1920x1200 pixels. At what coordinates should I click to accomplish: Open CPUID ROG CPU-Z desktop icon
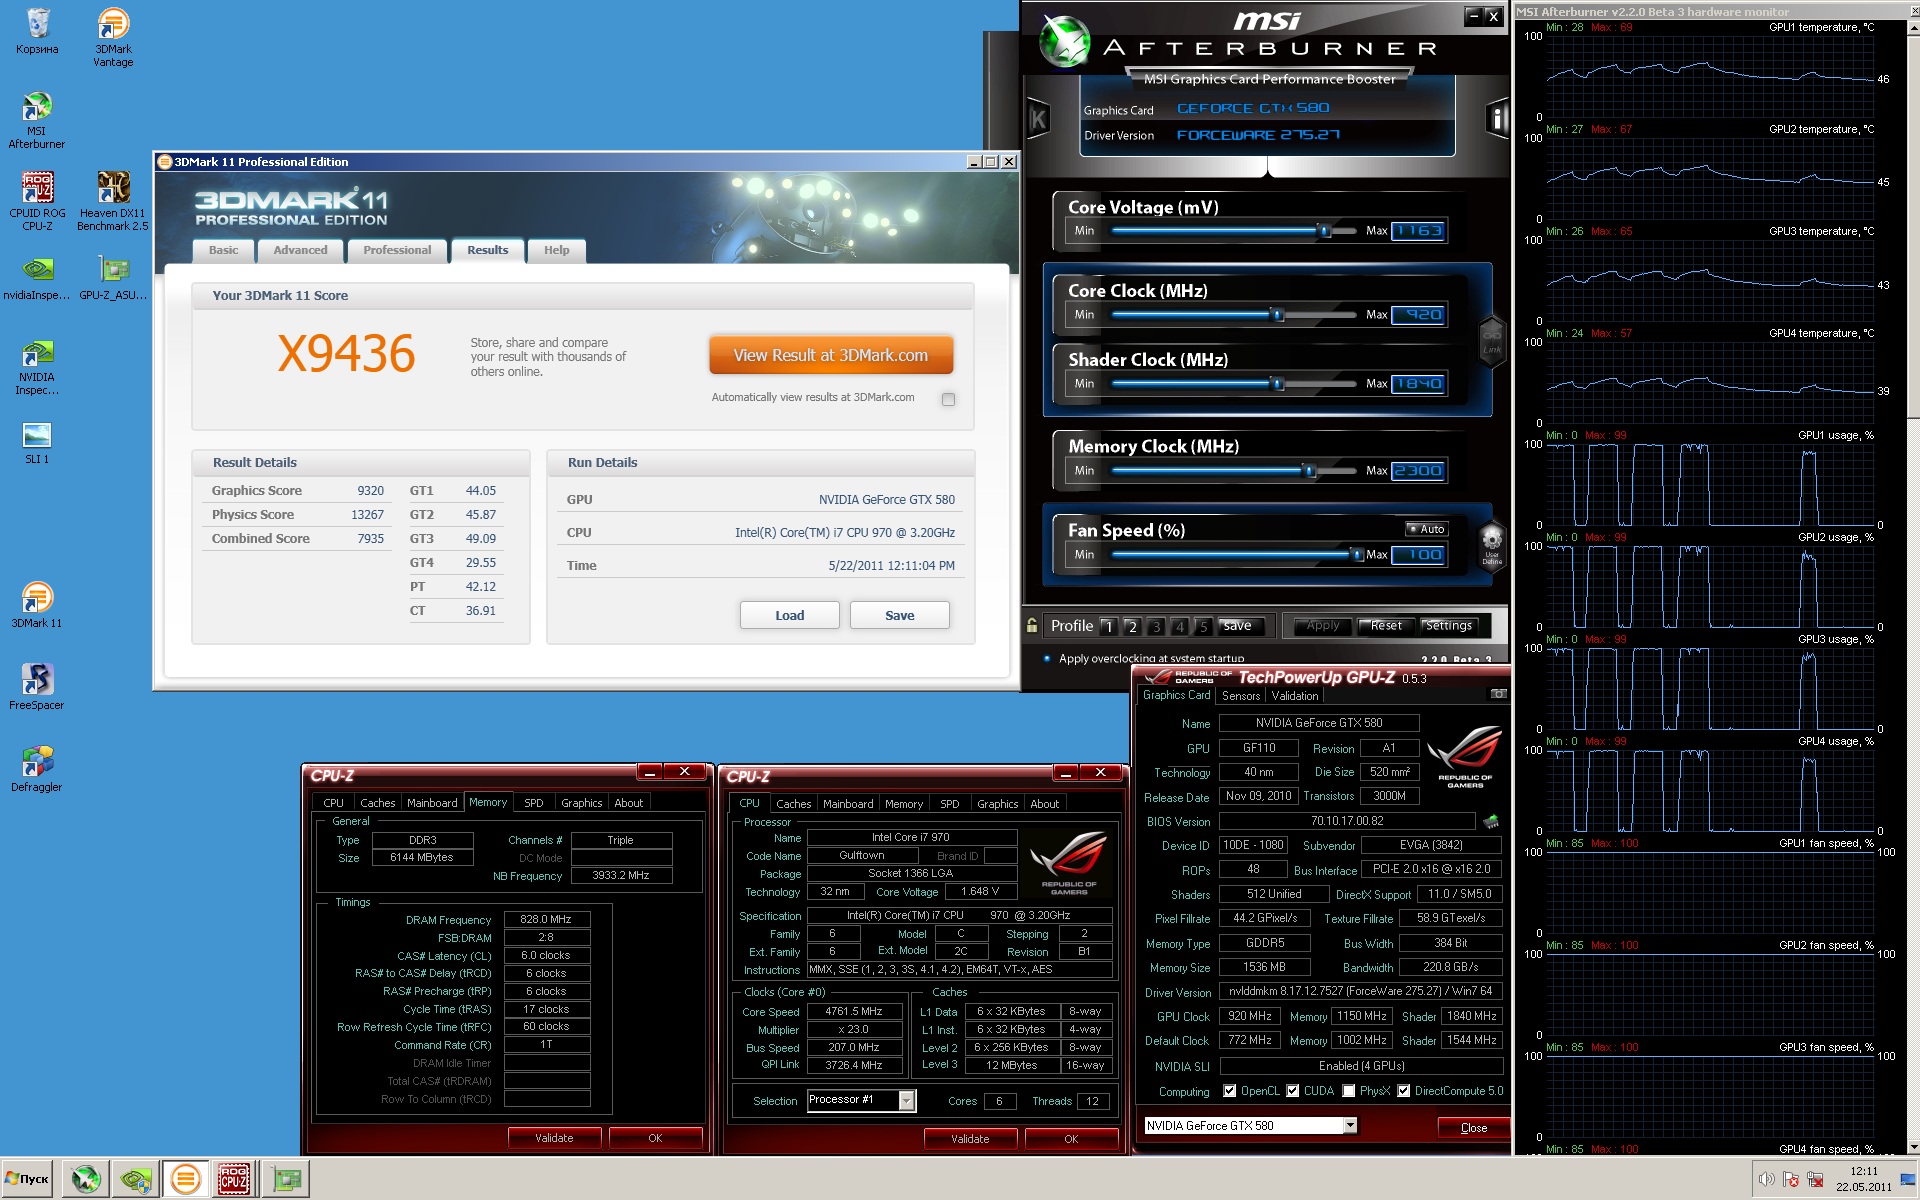[37, 201]
